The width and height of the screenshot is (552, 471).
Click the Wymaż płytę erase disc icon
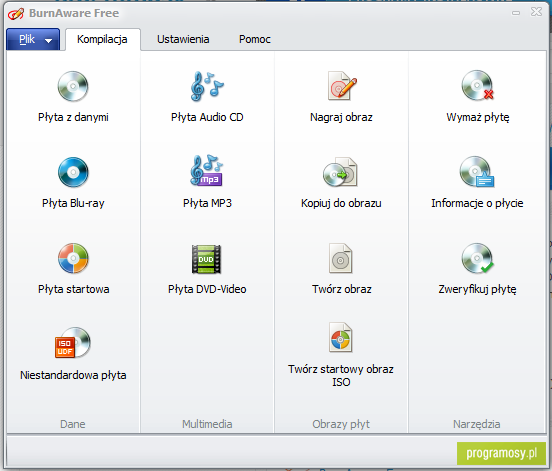[x=477, y=86]
